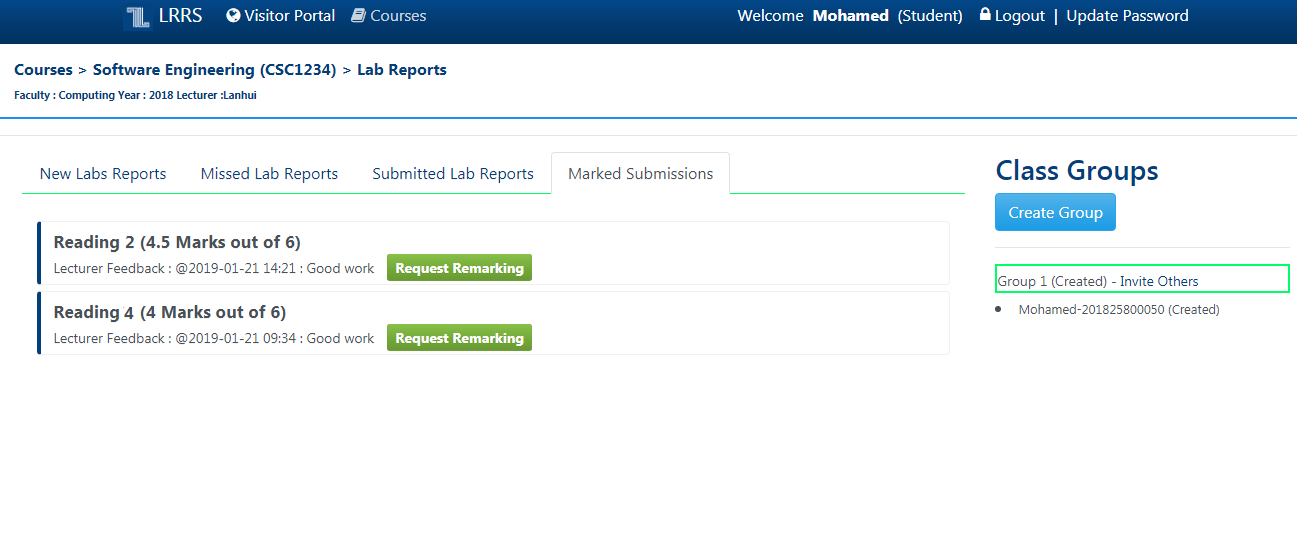Switch to the New Labs Reports tab
1297x553 pixels.
103,174
